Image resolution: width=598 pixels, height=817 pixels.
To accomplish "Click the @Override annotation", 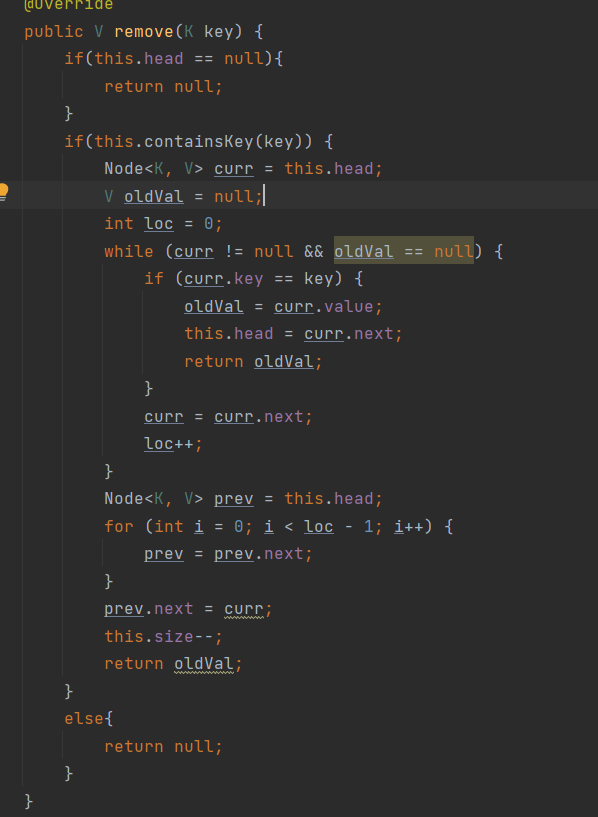I will (68, 5).
